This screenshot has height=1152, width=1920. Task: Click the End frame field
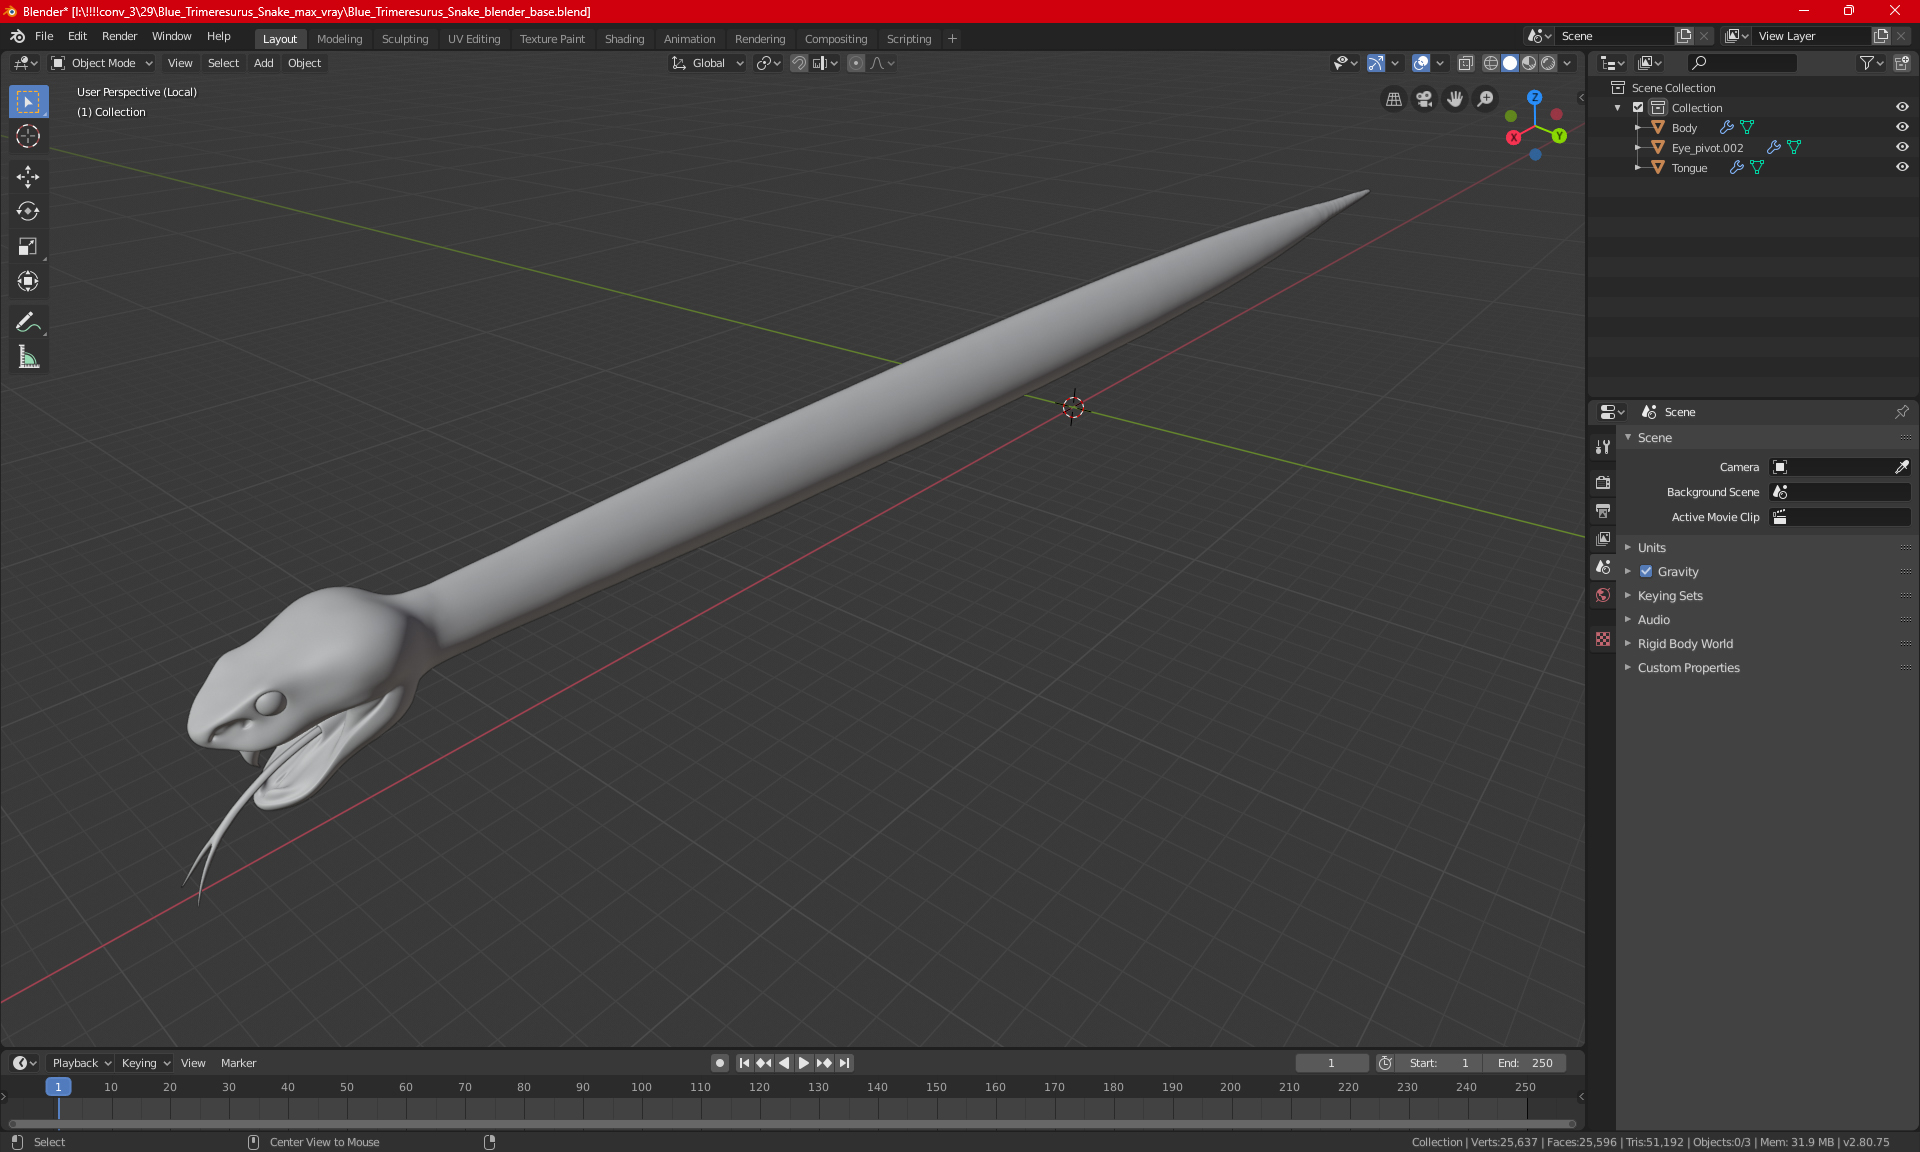tap(1525, 1063)
